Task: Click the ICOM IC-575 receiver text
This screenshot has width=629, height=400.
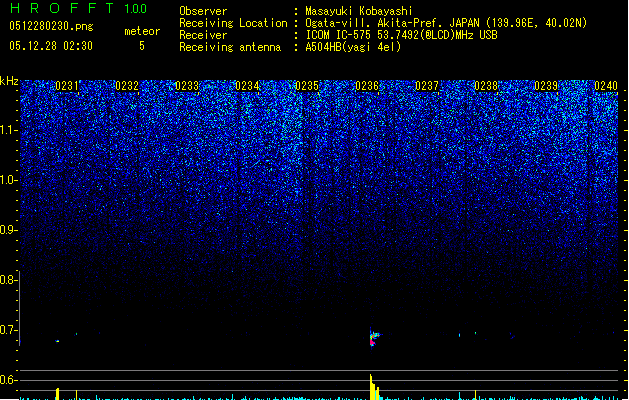Action: (401, 35)
